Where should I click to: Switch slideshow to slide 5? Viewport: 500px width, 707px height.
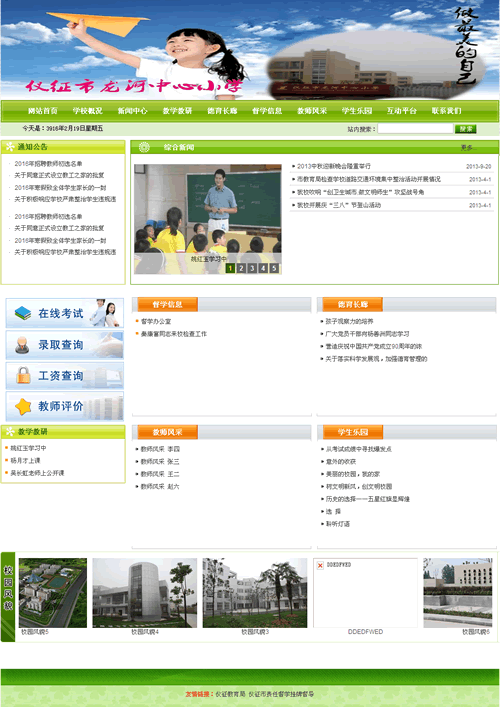click(274, 268)
